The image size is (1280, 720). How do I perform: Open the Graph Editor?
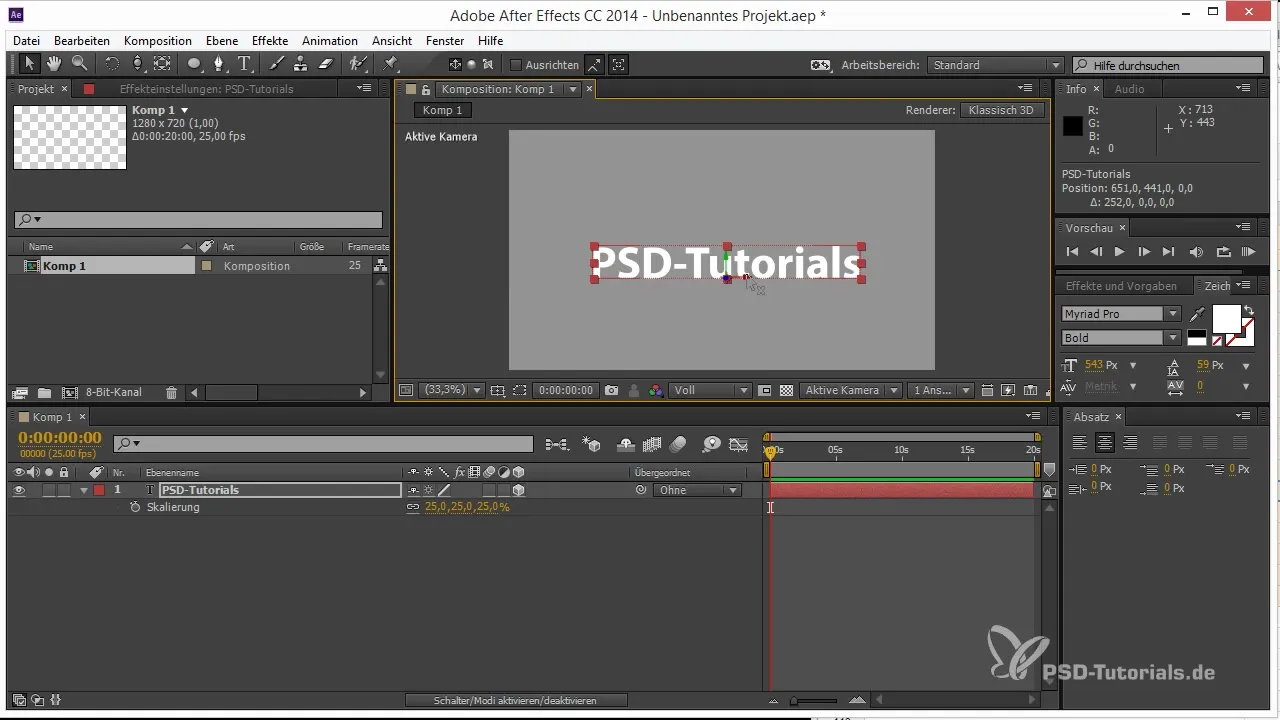(x=739, y=444)
